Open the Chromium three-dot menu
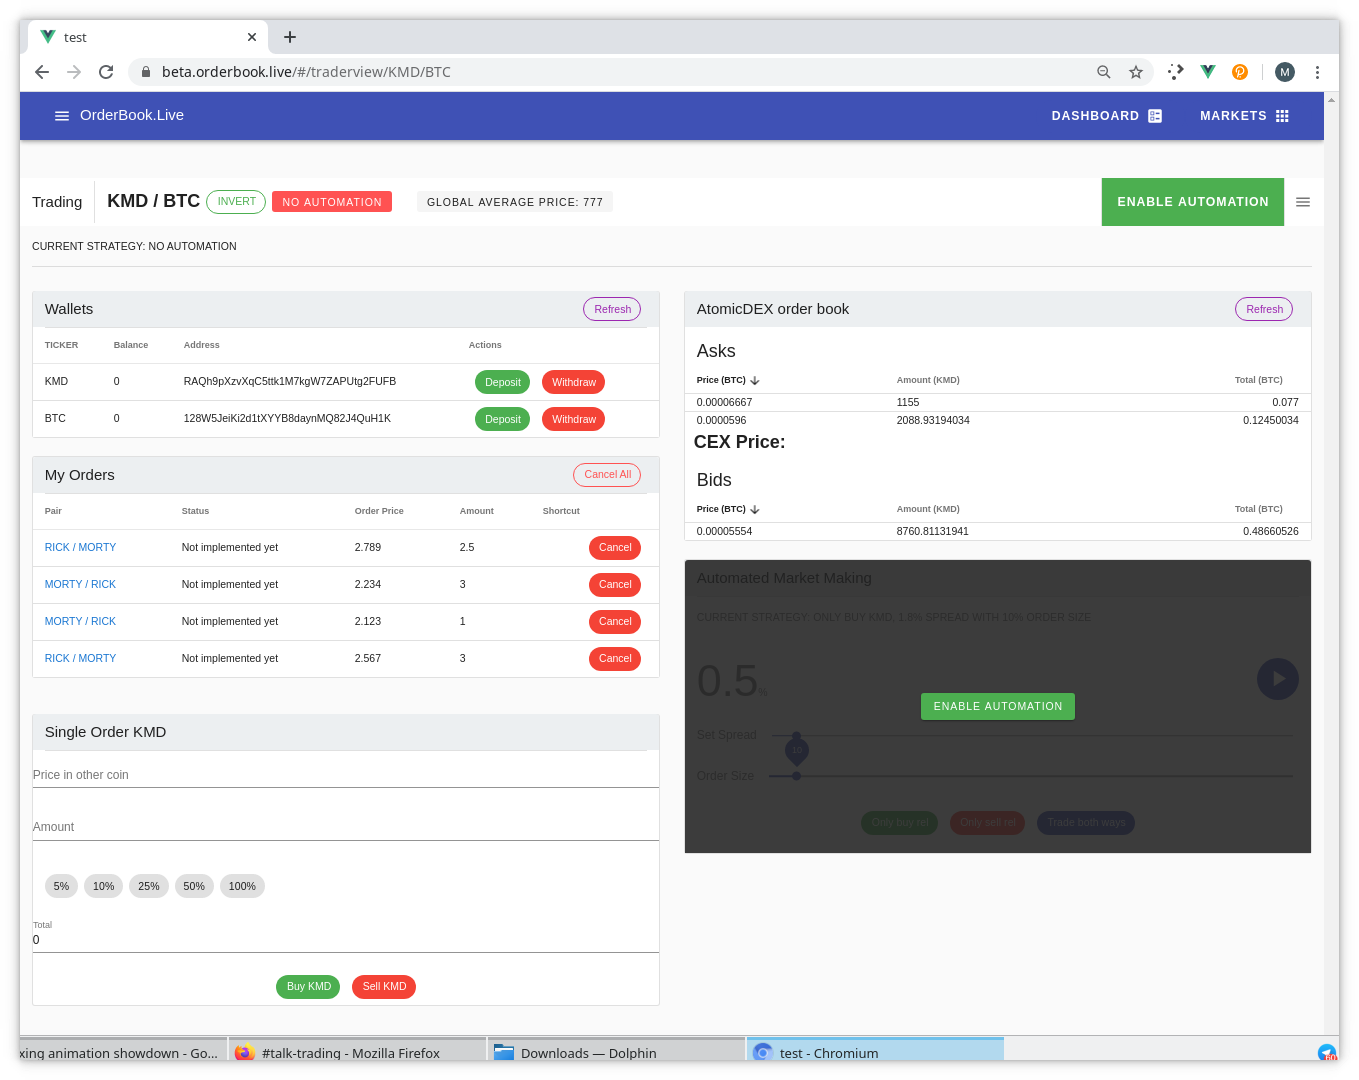The width and height of the screenshot is (1359, 1080). click(1317, 72)
